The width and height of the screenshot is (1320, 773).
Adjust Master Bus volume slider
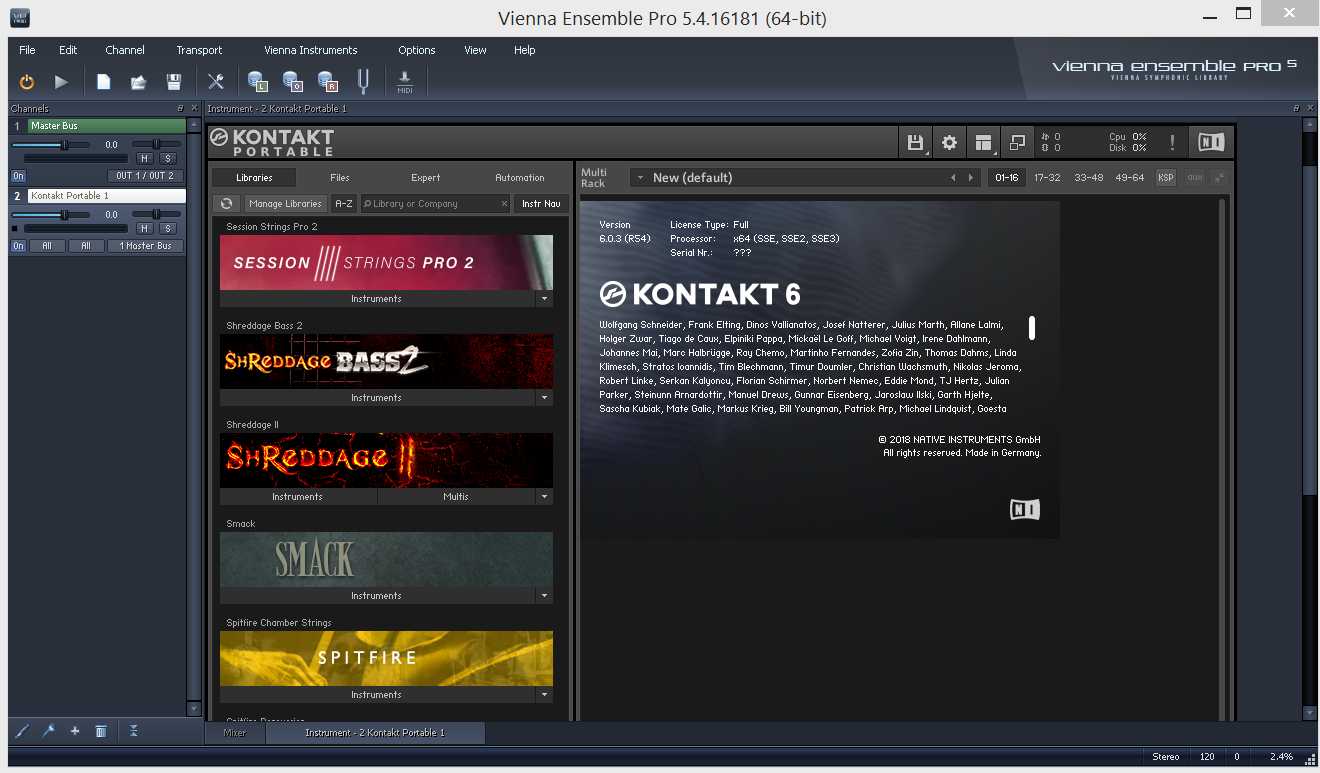point(50,144)
